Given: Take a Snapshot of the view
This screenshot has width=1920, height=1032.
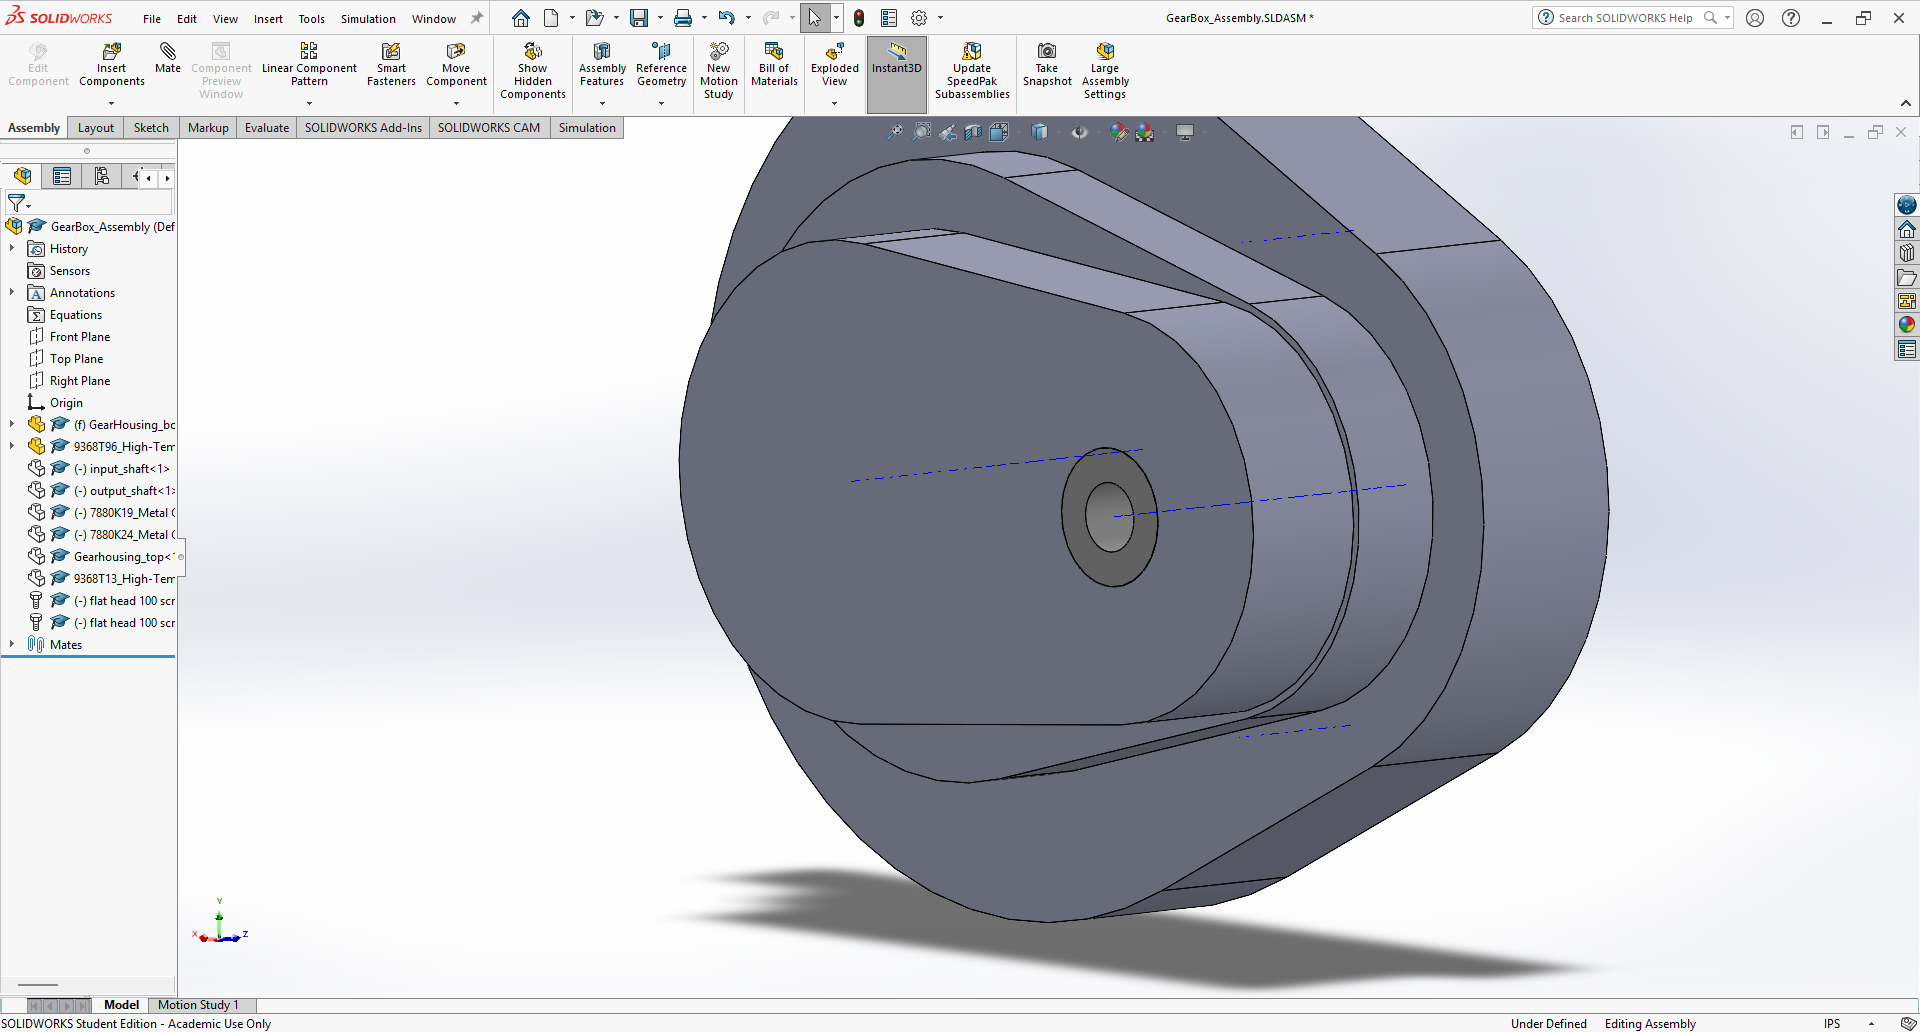Looking at the screenshot, I should tap(1047, 66).
